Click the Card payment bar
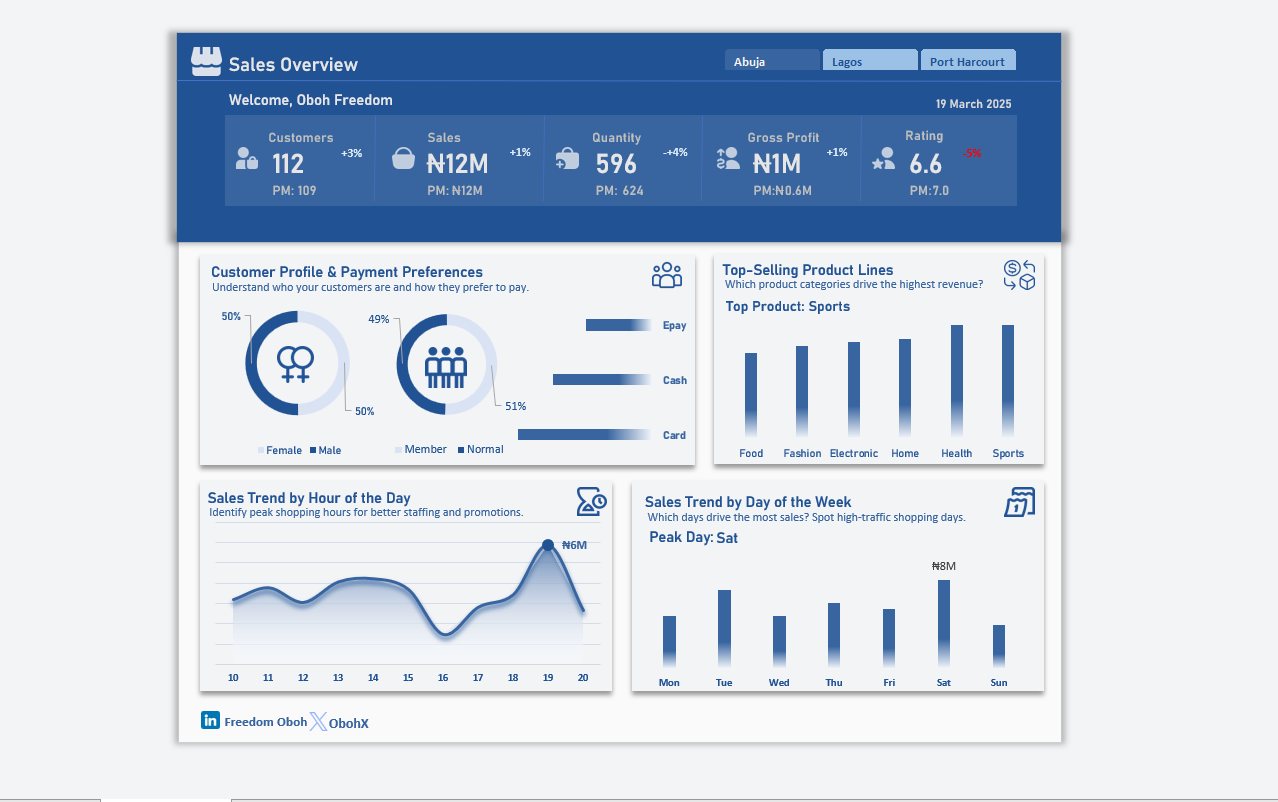 585,434
